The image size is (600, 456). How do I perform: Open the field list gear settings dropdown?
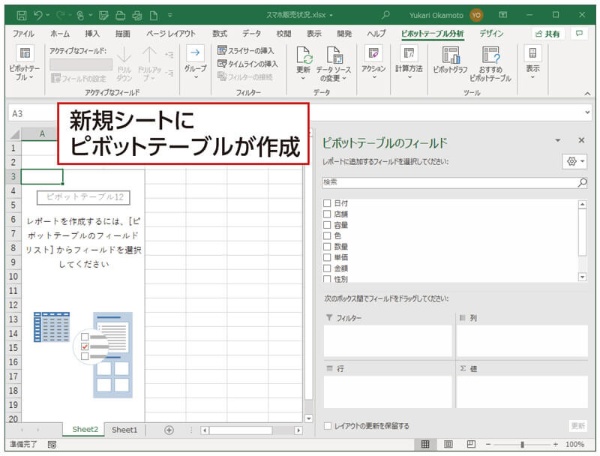coord(575,161)
